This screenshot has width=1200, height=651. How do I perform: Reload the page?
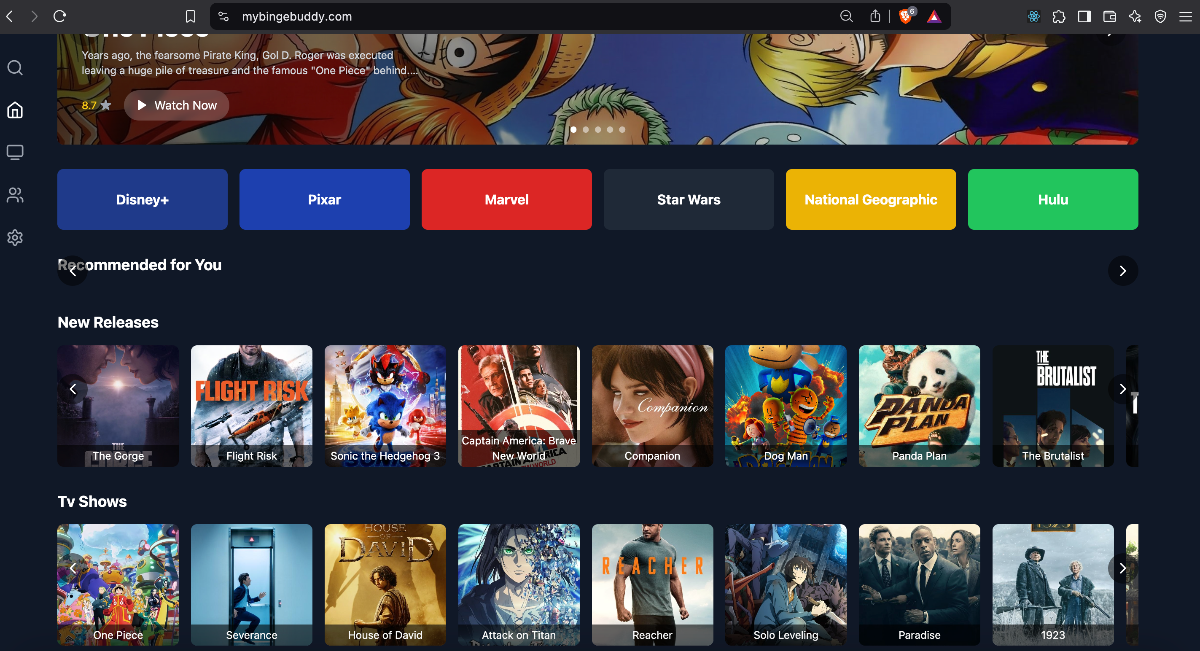[x=60, y=16]
